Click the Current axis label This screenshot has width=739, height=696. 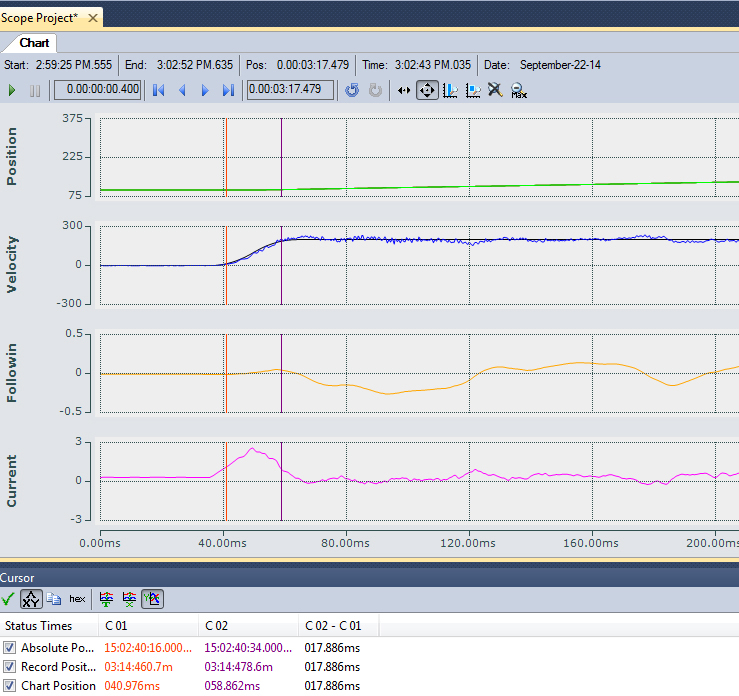click(11, 481)
